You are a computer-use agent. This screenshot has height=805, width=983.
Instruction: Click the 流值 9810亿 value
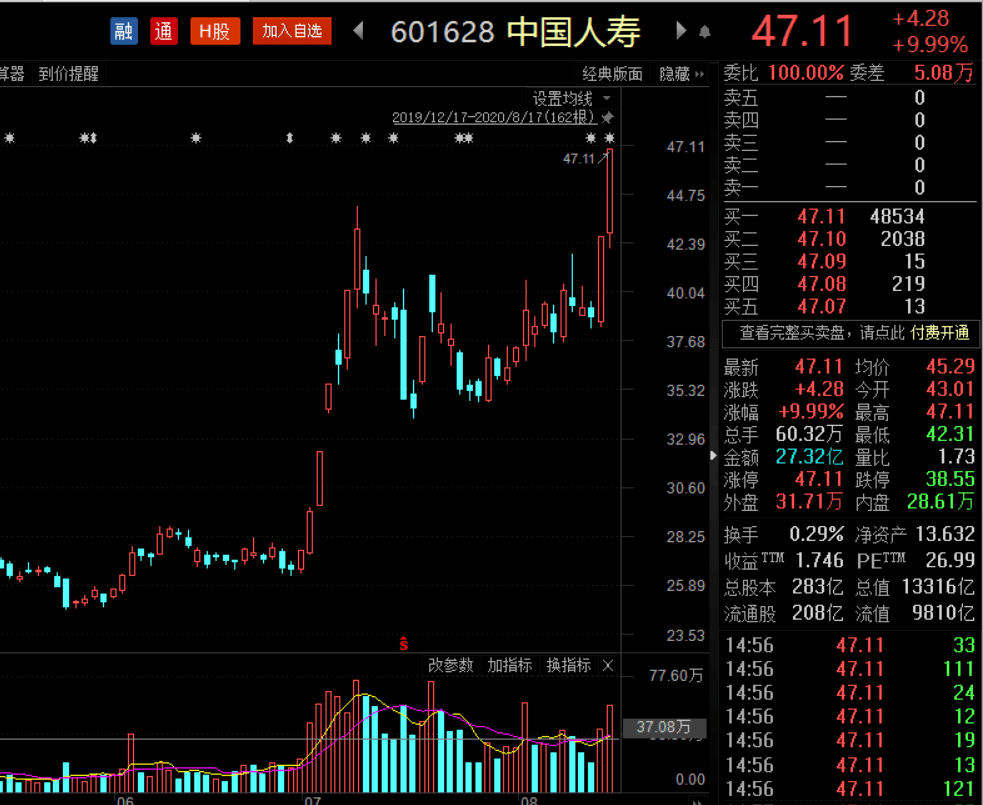pos(943,613)
